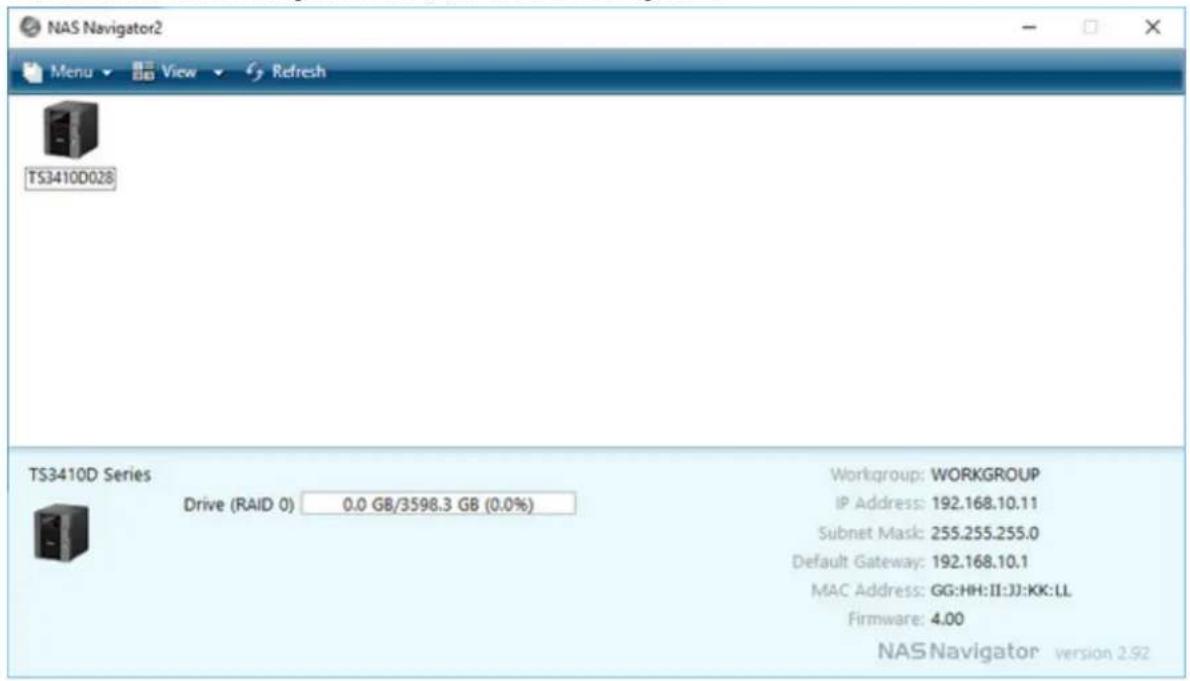Screen dimensions: 1190x681
Task: Click the NAS Navigator2 title bar icon
Action: (x=30, y=27)
